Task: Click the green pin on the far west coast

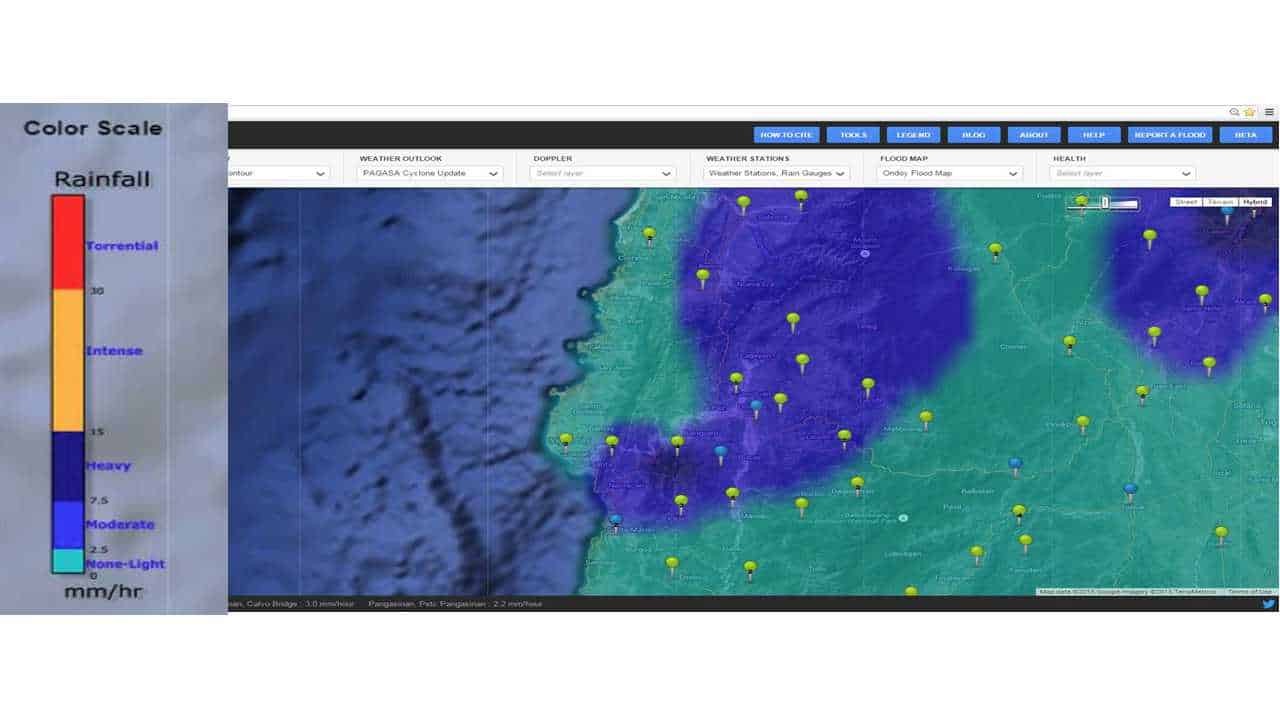Action: (566, 440)
